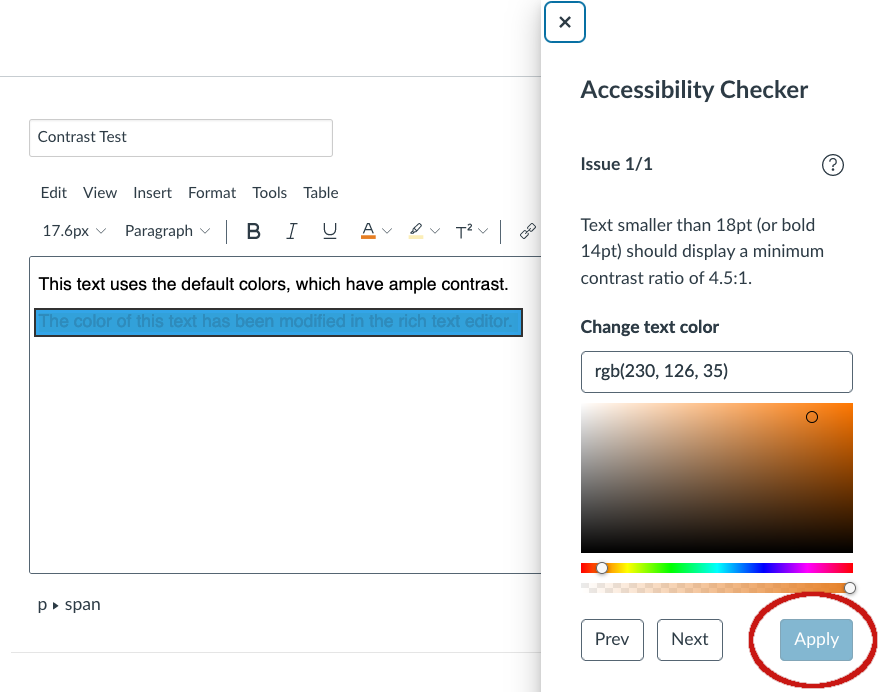Open the Paragraph block format dropdown

[167, 231]
